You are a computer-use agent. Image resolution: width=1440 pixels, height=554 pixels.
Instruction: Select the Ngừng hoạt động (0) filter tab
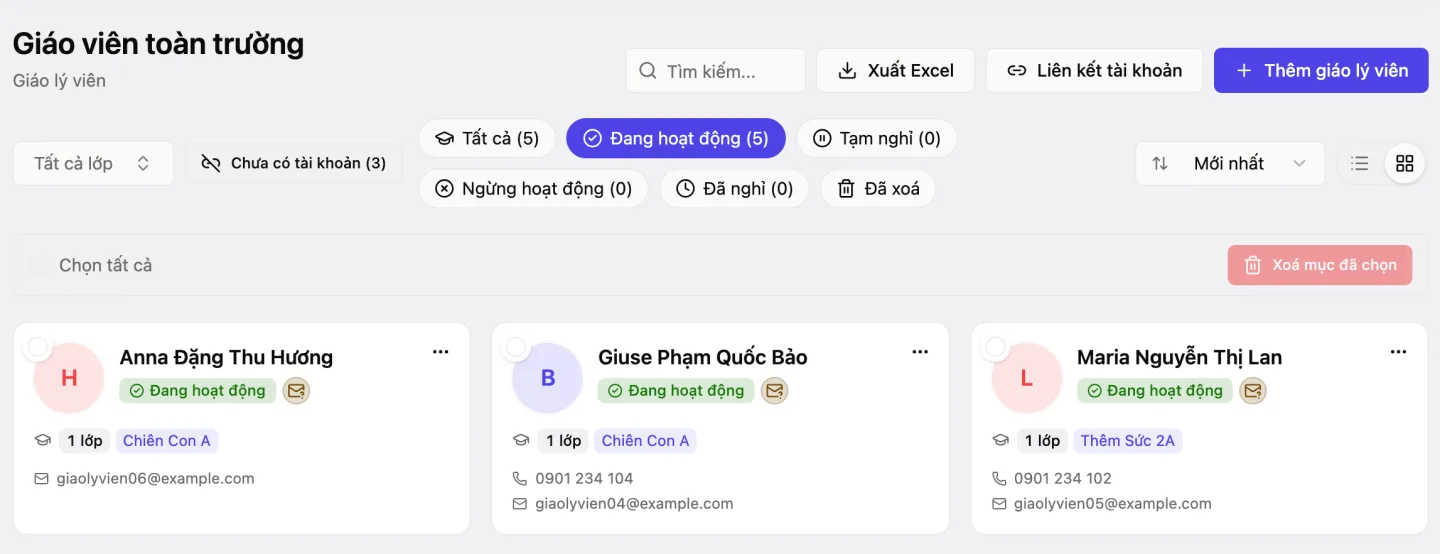(x=533, y=188)
